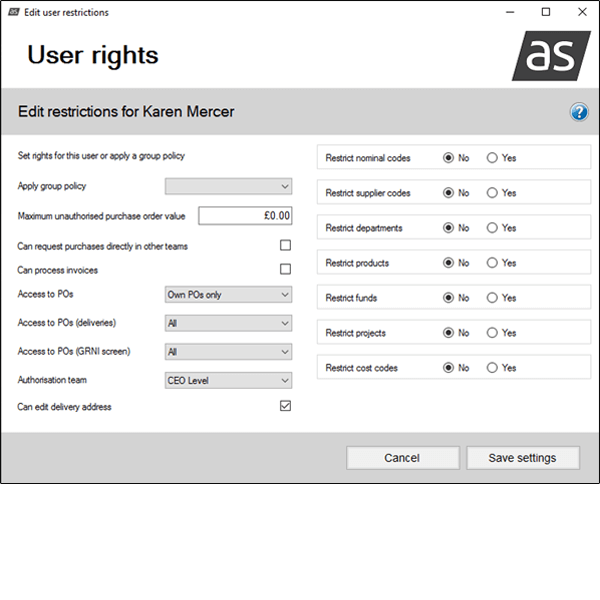Select Yes for Restrict supplier codes
Screen dimensions: 600x600
click(492, 192)
